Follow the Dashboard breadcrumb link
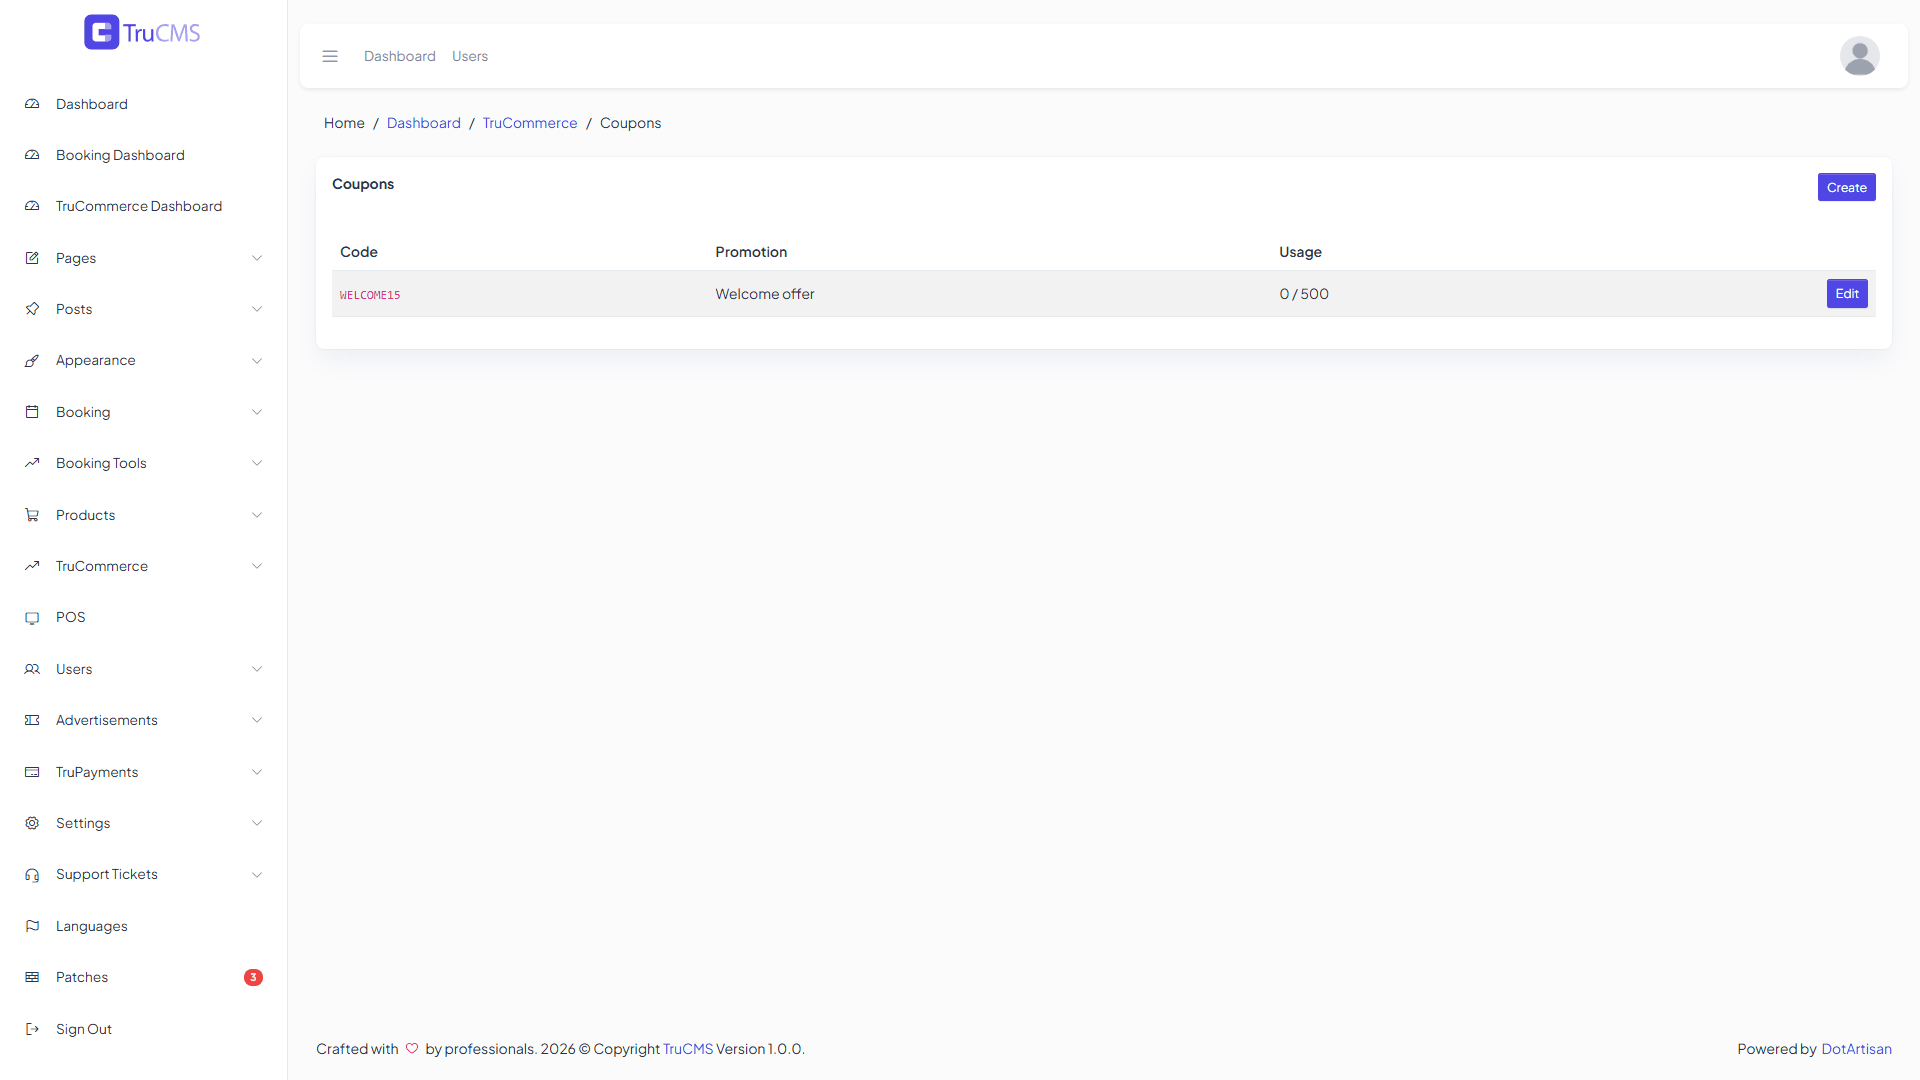This screenshot has height=1080, width=1920. (424, 123)
